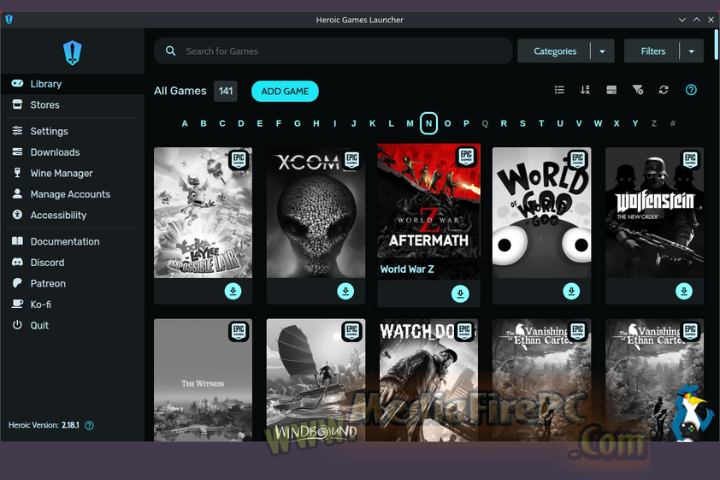720x480 pixels.
Task: Click Epic badge on World of Goo cover
Action: 578,160
